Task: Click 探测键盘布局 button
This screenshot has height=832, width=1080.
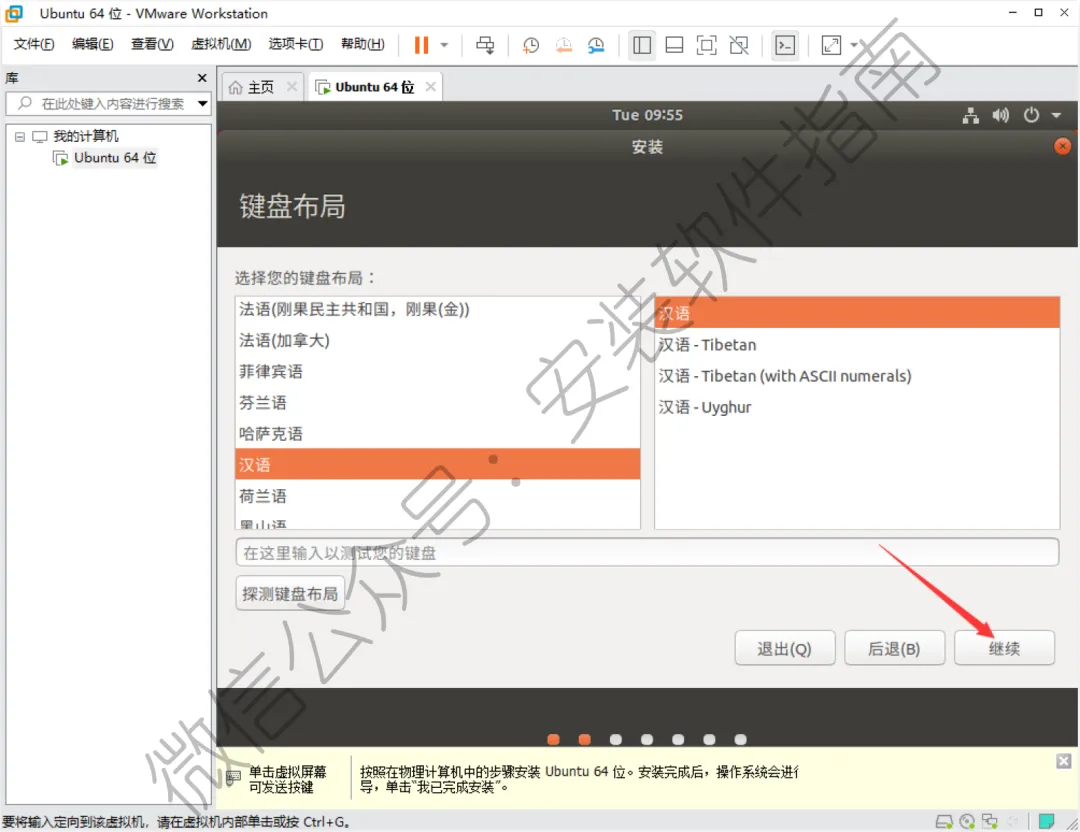Action: [290, 594]
